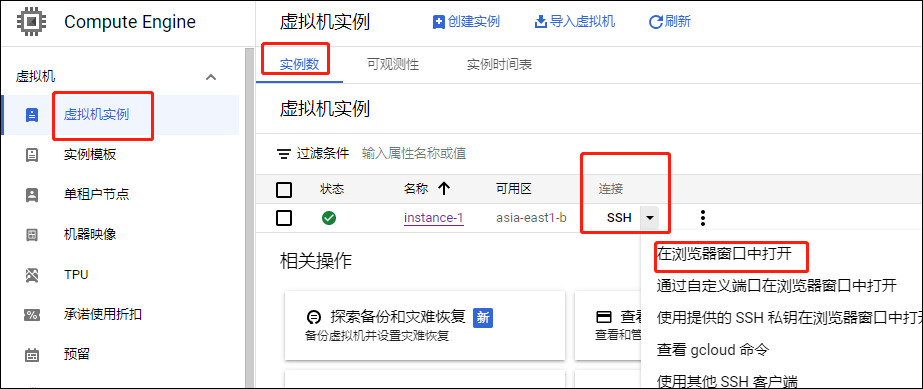This screenshot has width=923, height=389.
Task: Click the 单租户节点 sidebar icon
Action: pyautogui.click(x=32, y=195)
